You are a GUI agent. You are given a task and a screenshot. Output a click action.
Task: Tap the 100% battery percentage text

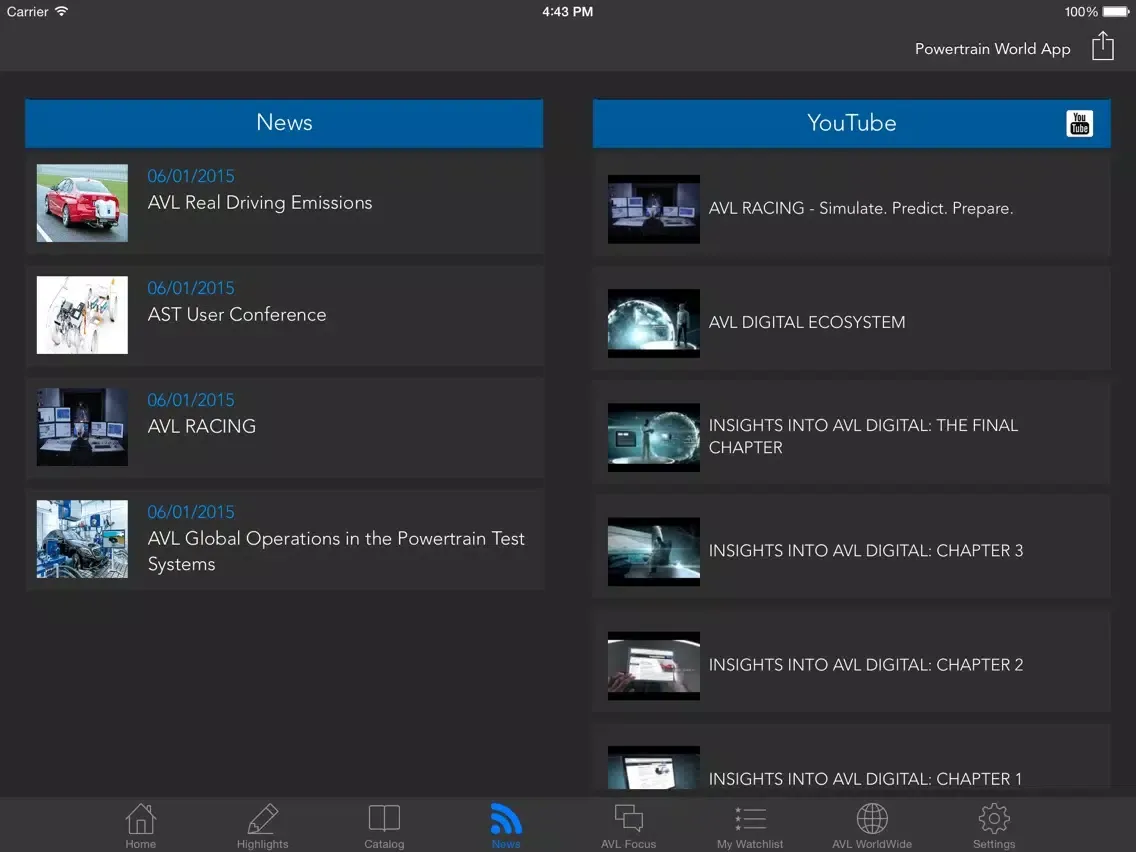[x=1081, y=12]
